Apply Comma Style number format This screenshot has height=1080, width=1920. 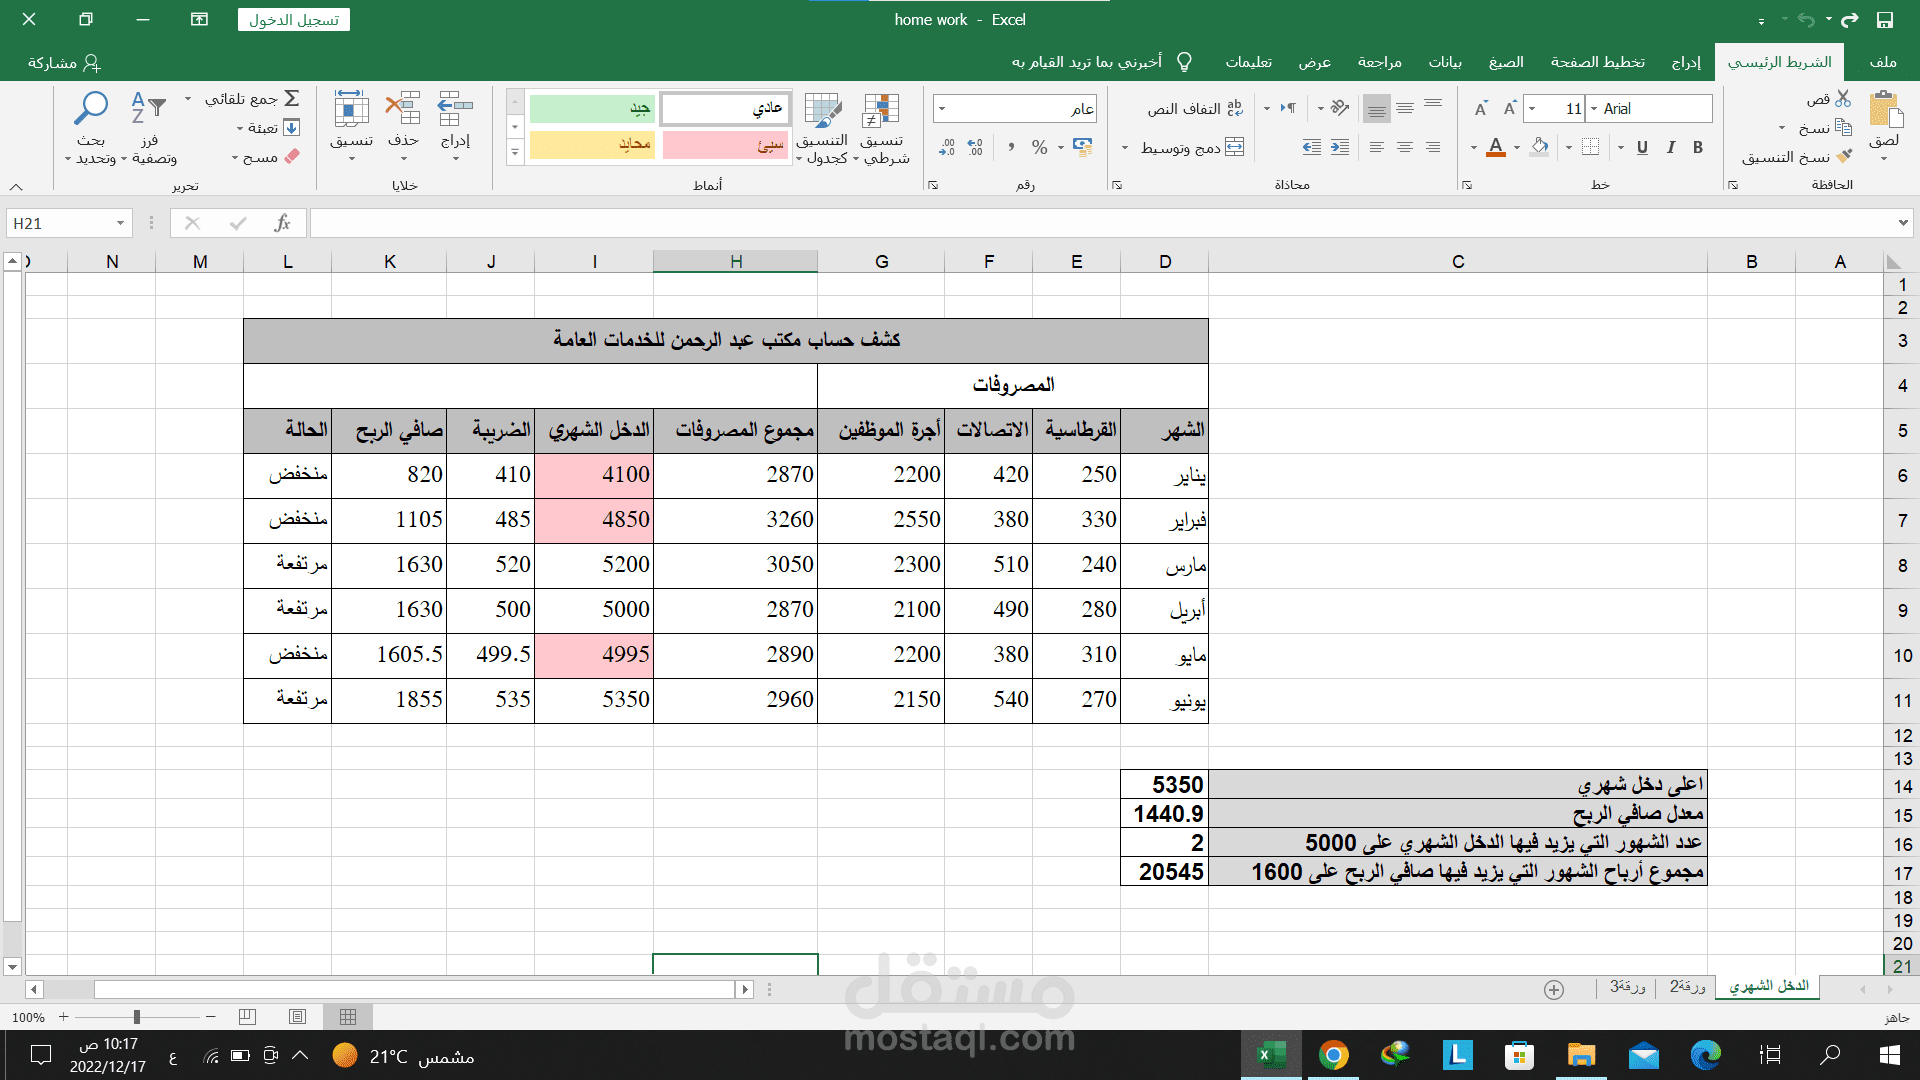1011,147
